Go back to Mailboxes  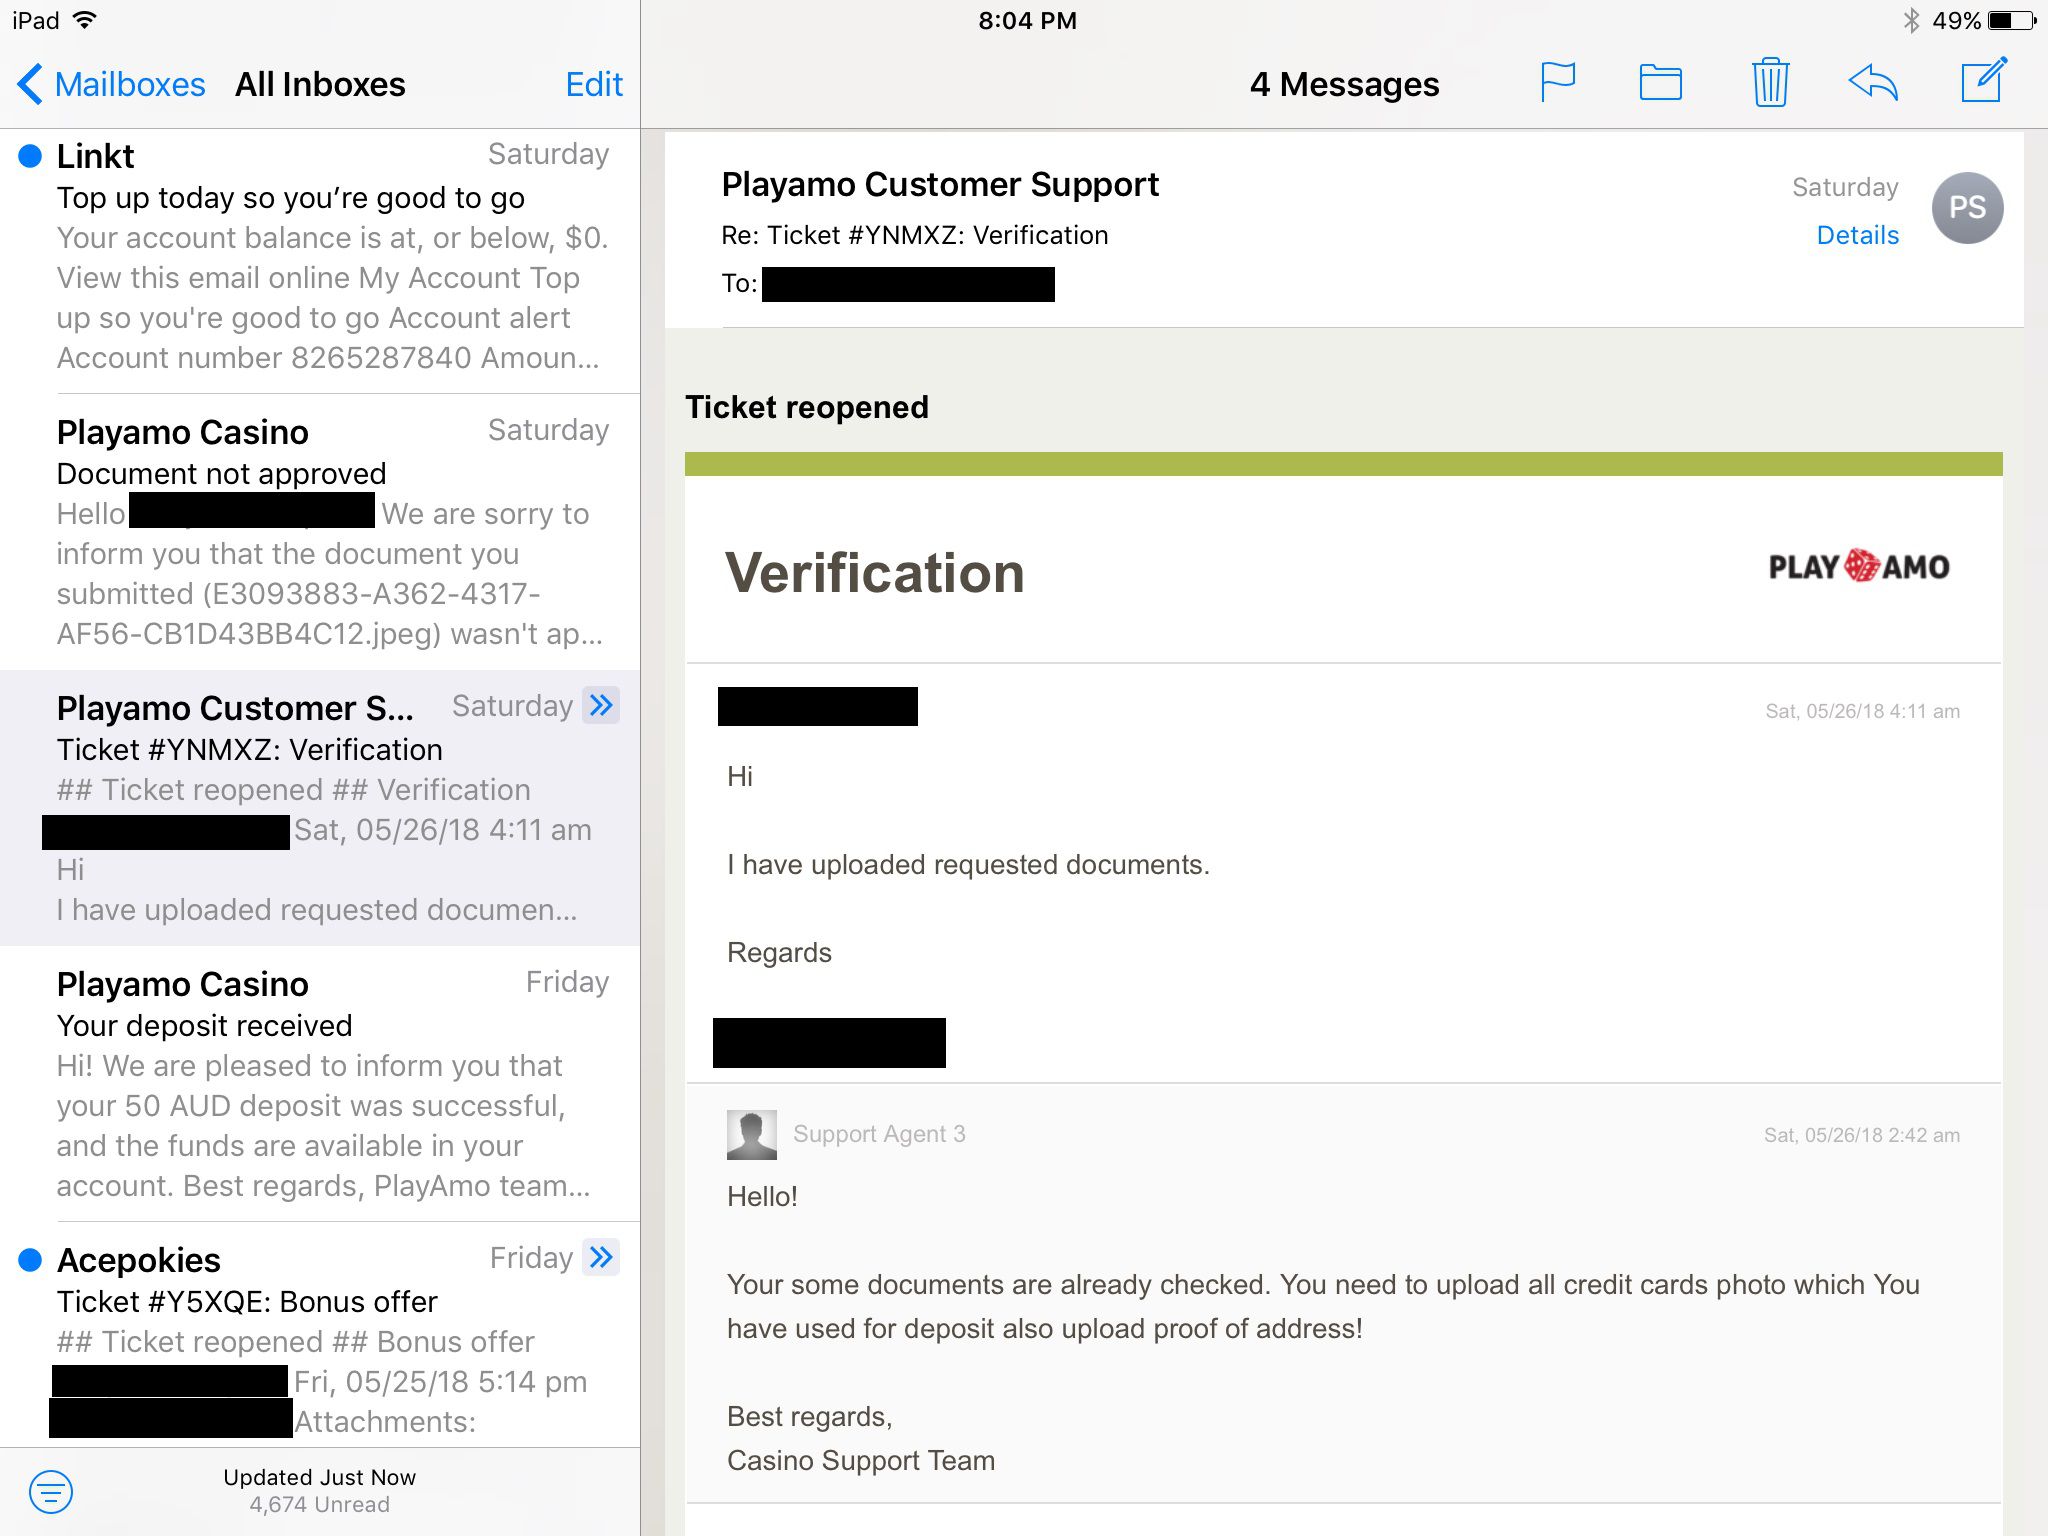click(111, 84)
